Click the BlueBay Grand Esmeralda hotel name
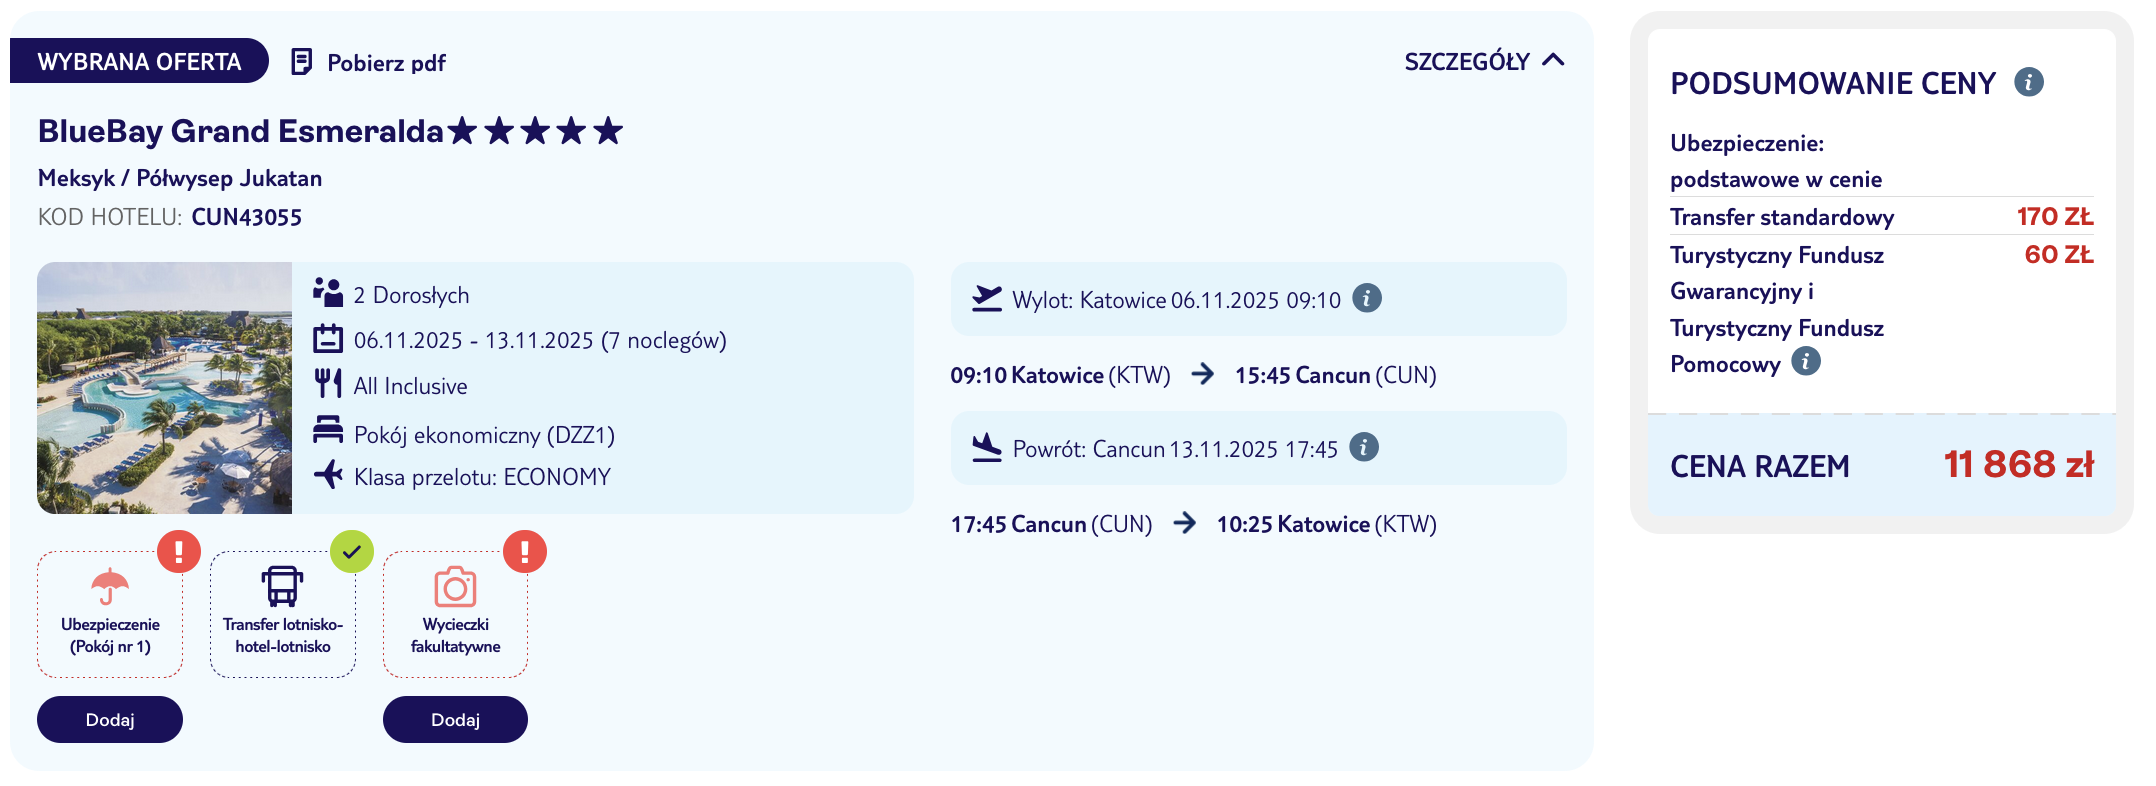 click(x=240, y=131)
